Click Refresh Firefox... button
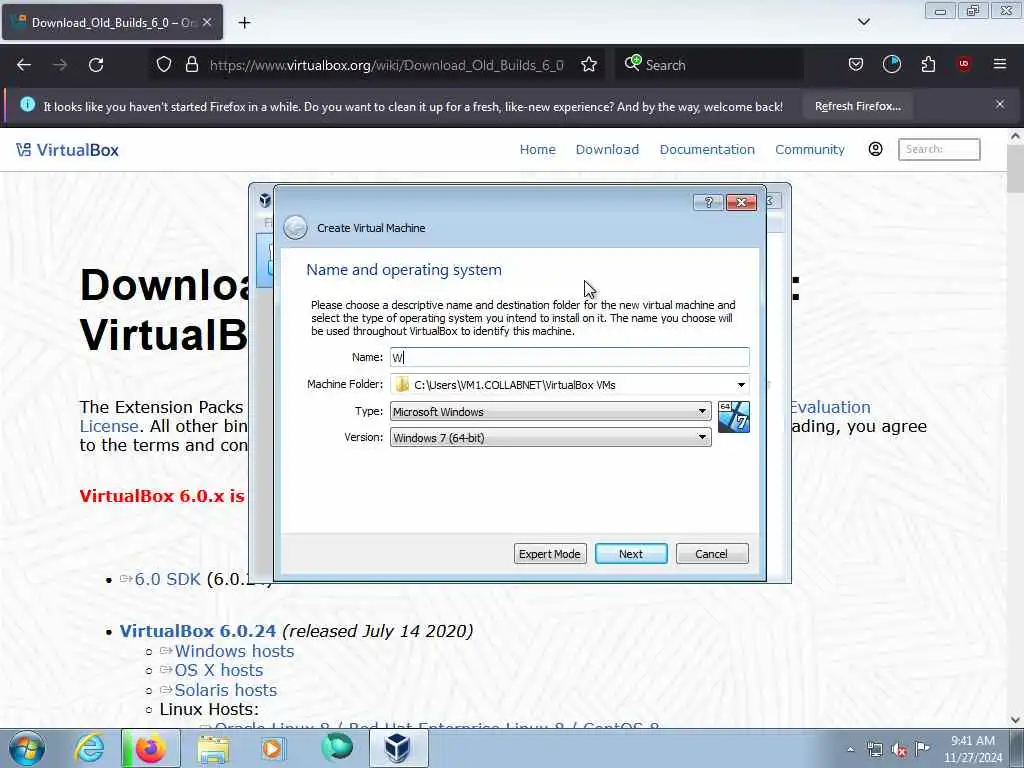This screenshot has width=1024, height=768. tap(857, 106)
